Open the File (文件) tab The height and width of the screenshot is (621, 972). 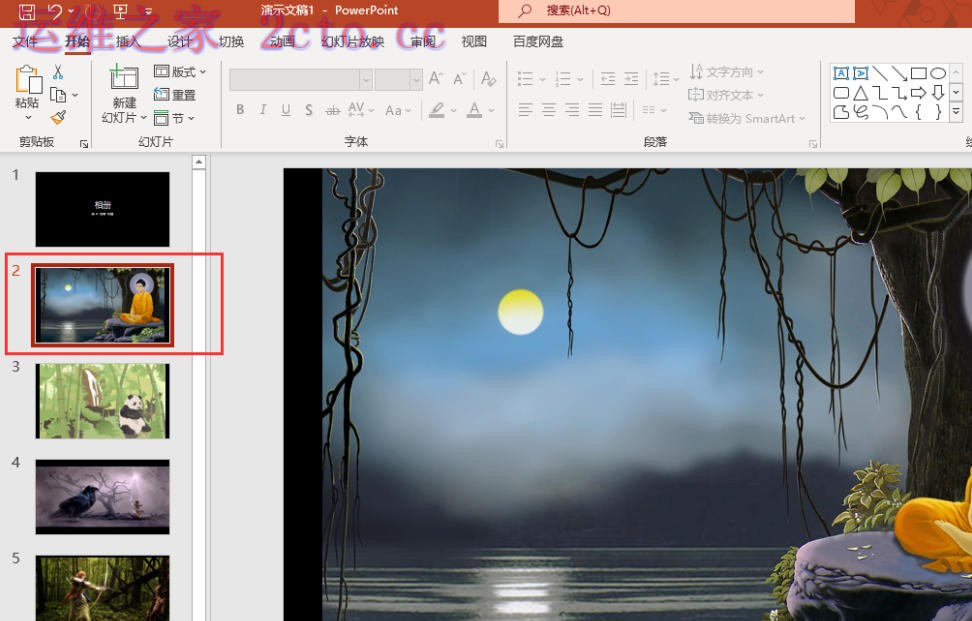pyautogui.click(x=25, y=42)
